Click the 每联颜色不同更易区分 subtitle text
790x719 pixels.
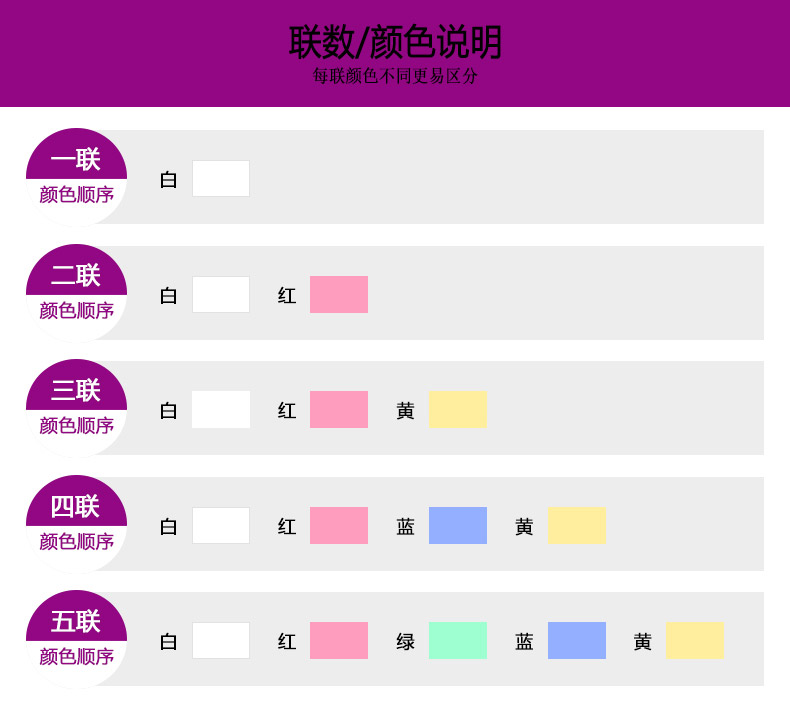coord(395,77)
